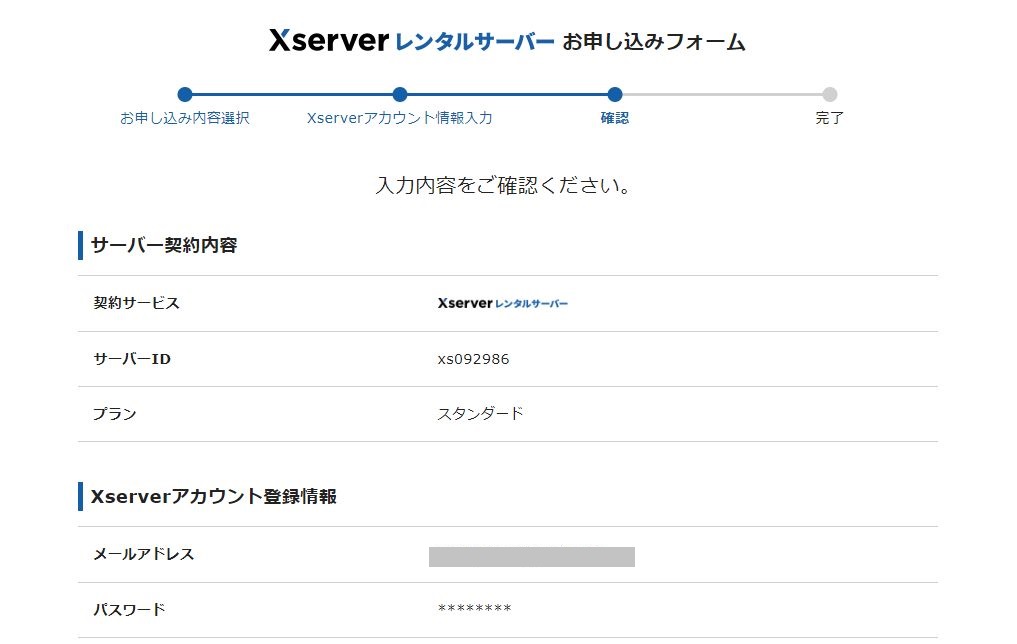1017x644 pixels.
Task: Click the お申し込み内容選択 step circle
Action: (x=185, y=95)
